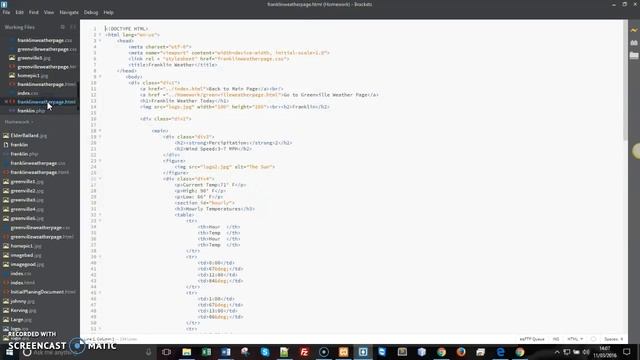640x360 pixels.
Task: Collapse the code fold arrow at line 3
Action: 100,41
